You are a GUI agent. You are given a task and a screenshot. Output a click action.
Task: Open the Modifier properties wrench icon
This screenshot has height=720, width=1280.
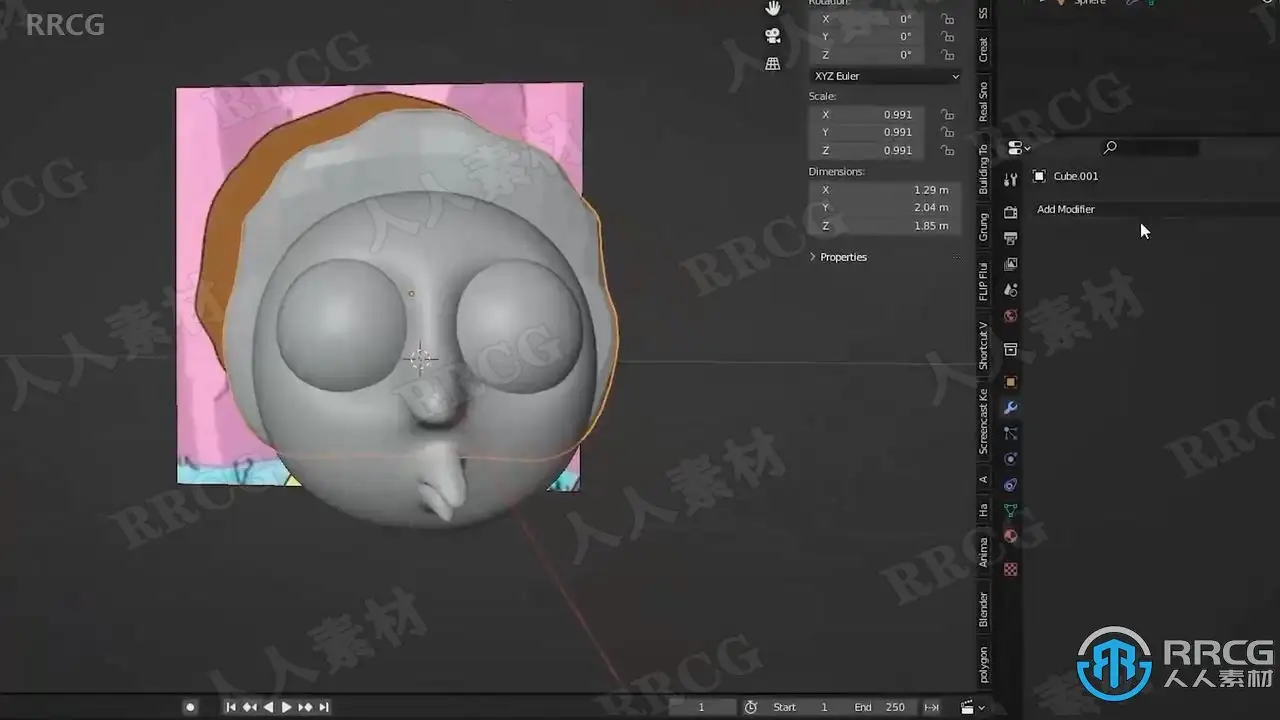click(x=1010, y=408)
